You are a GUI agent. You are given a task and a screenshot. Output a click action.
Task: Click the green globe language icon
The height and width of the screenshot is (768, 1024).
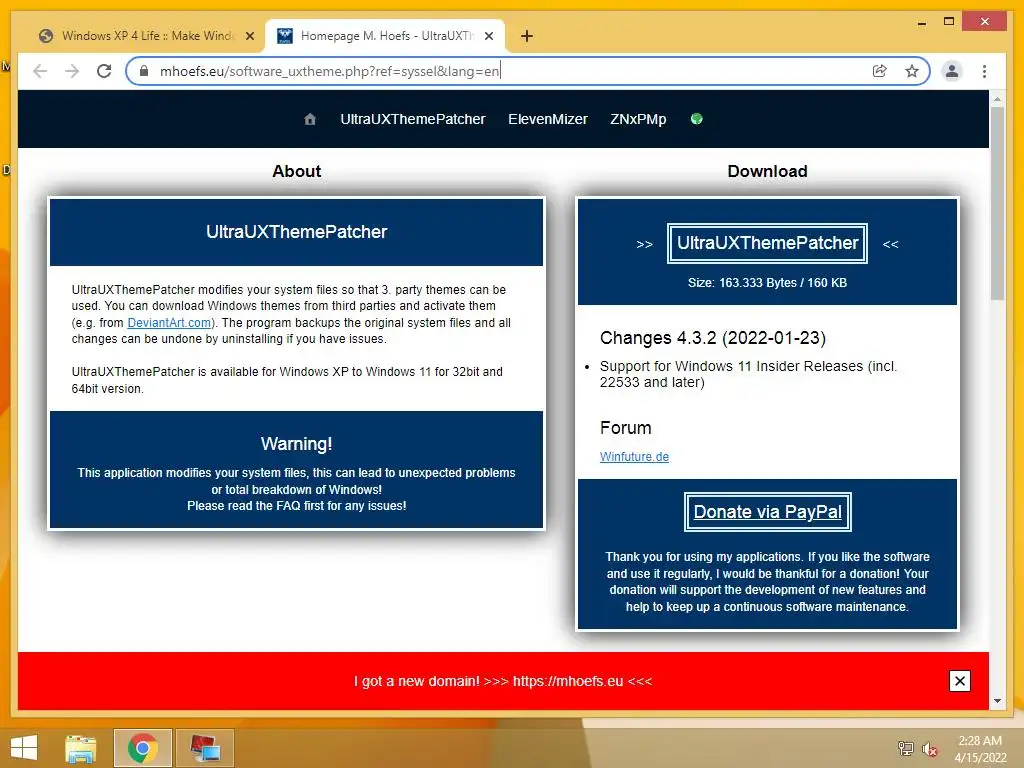pos(697,118)
